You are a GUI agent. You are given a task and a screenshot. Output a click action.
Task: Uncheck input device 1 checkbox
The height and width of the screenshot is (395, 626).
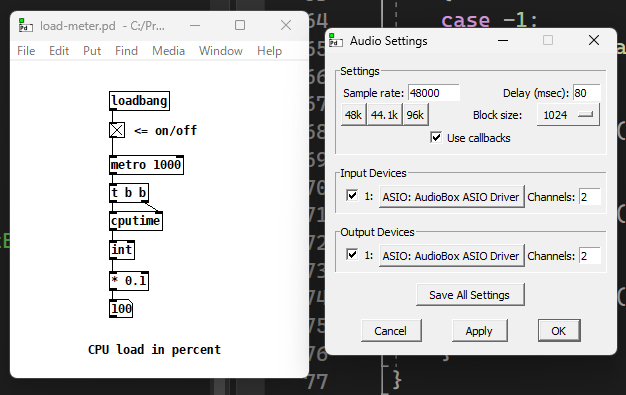pos(352,196)
